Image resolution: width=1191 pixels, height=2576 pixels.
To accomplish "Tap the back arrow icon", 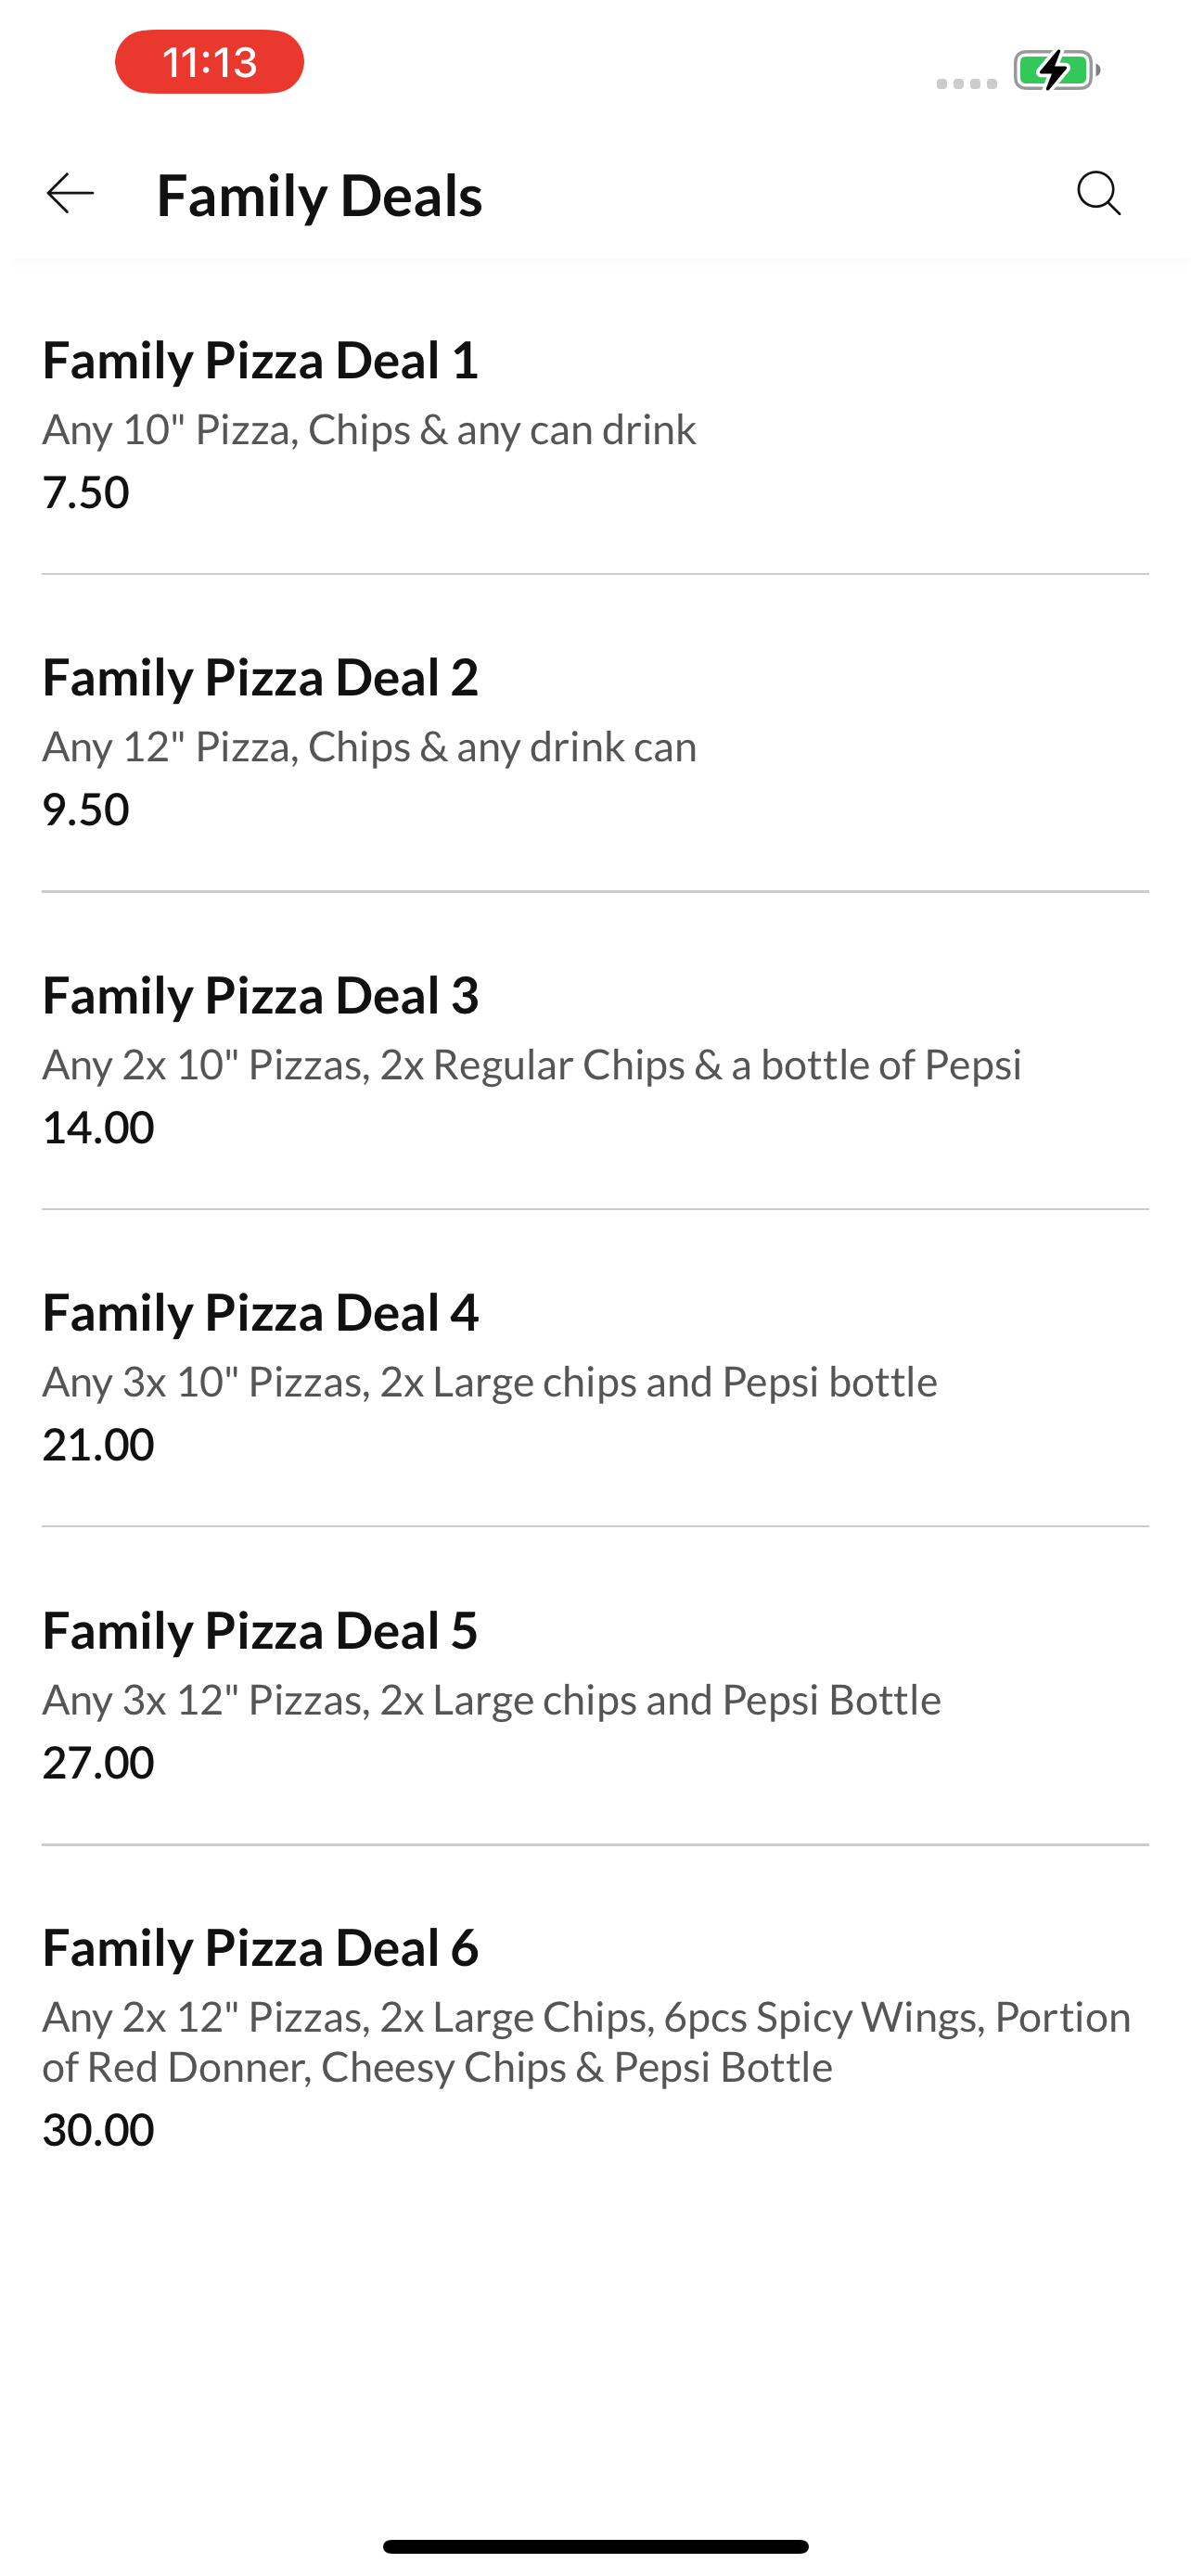I will click(70, 193).
